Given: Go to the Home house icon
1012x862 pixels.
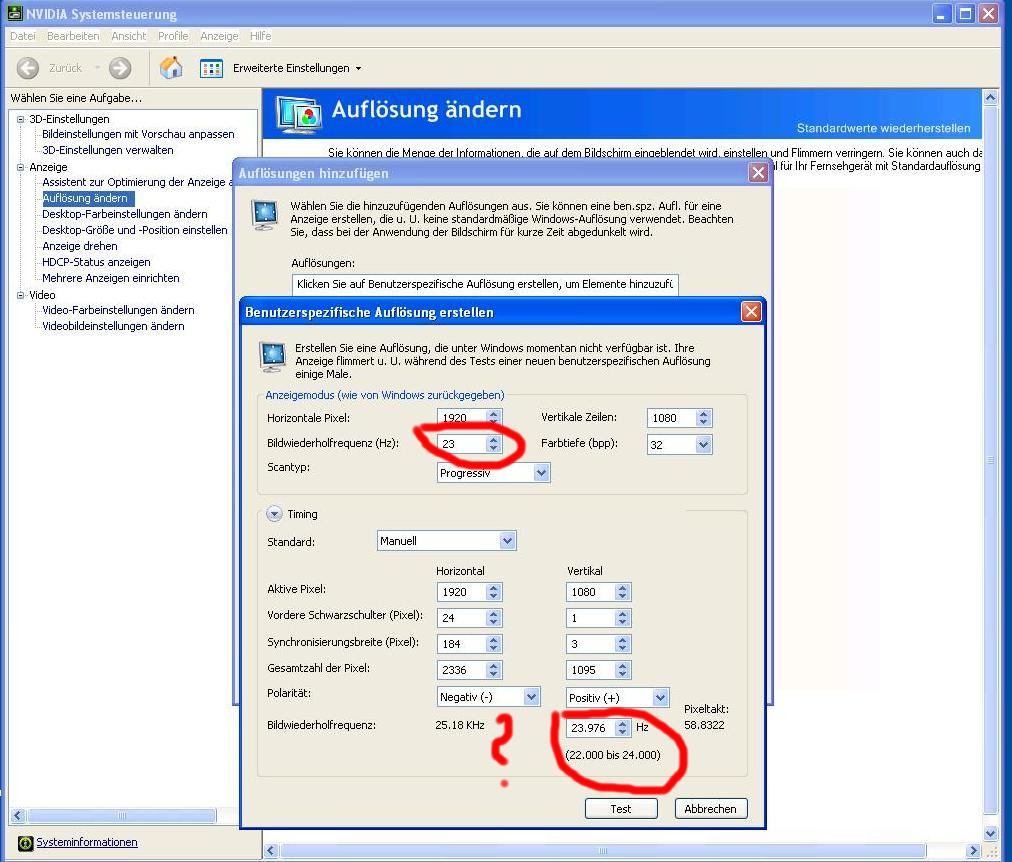Looking at the screenshot, I should (171, 68).
